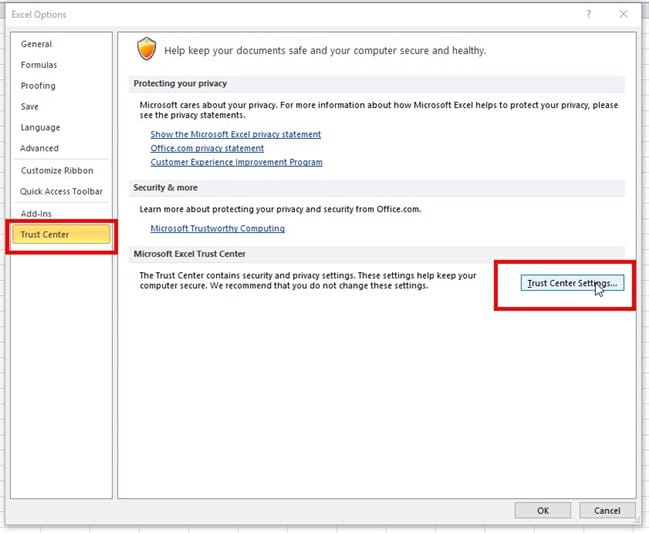Select the Trust Center category

61,234
